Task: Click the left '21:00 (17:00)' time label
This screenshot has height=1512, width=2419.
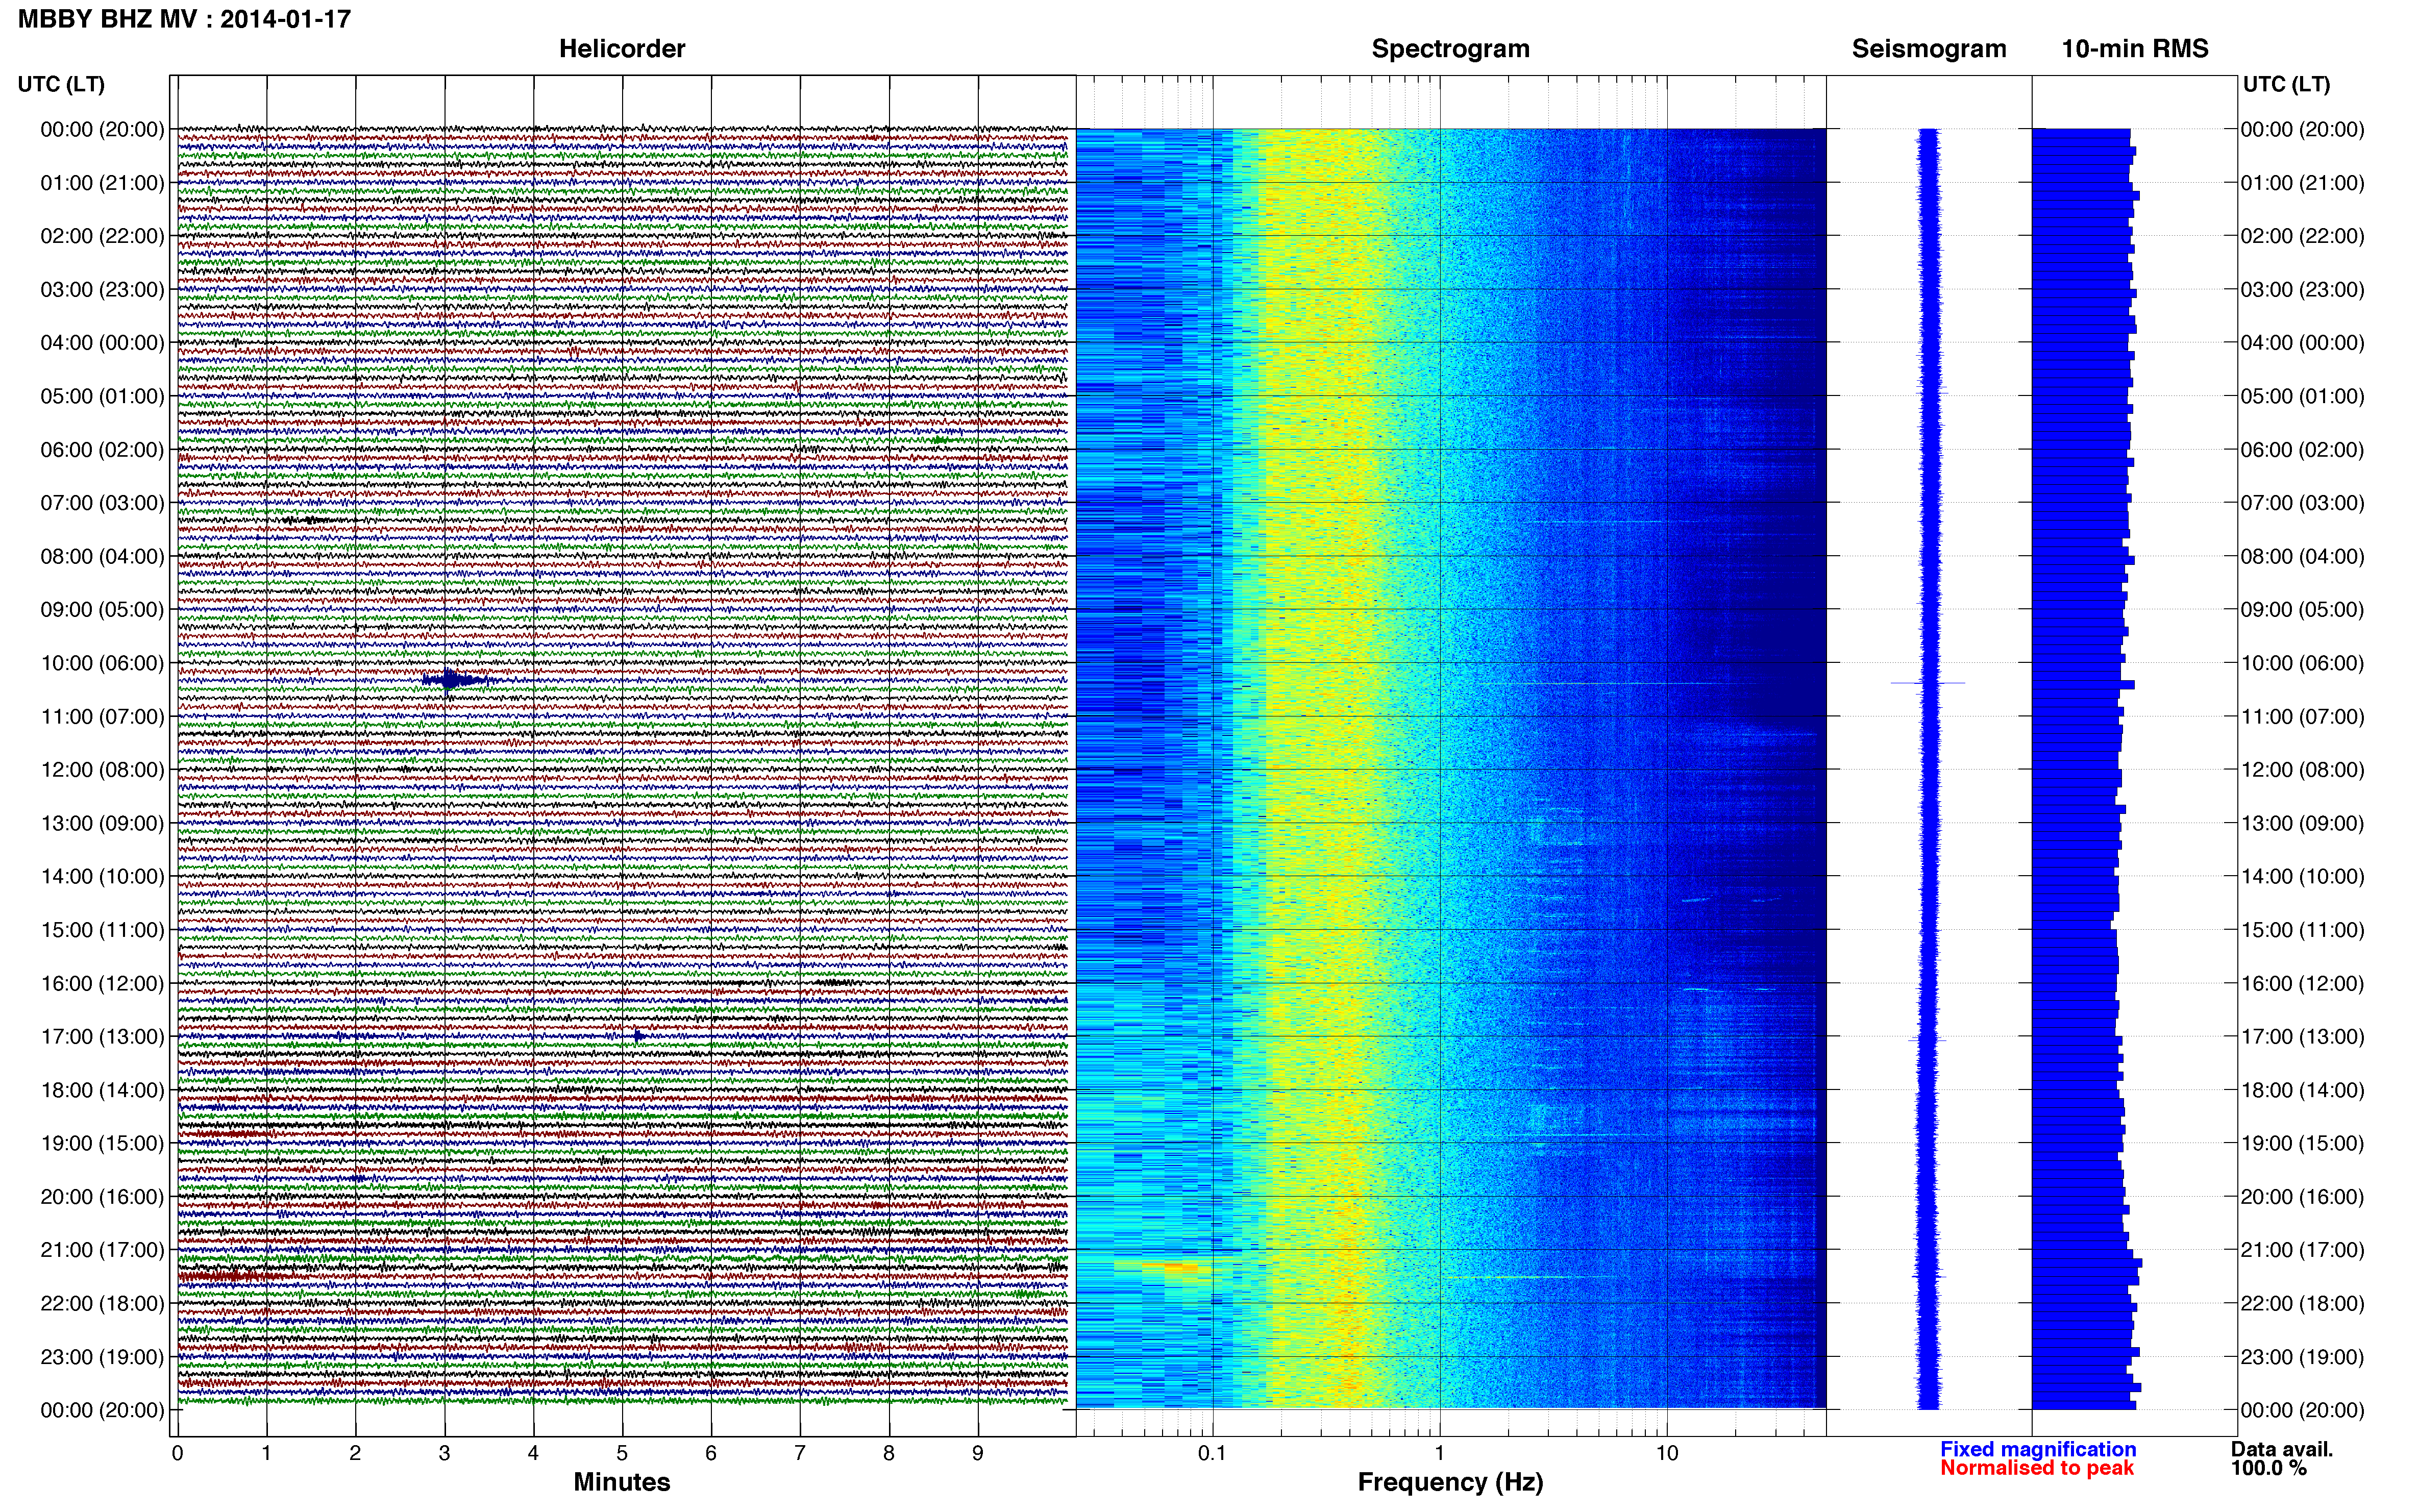Action: (102, 1250)
